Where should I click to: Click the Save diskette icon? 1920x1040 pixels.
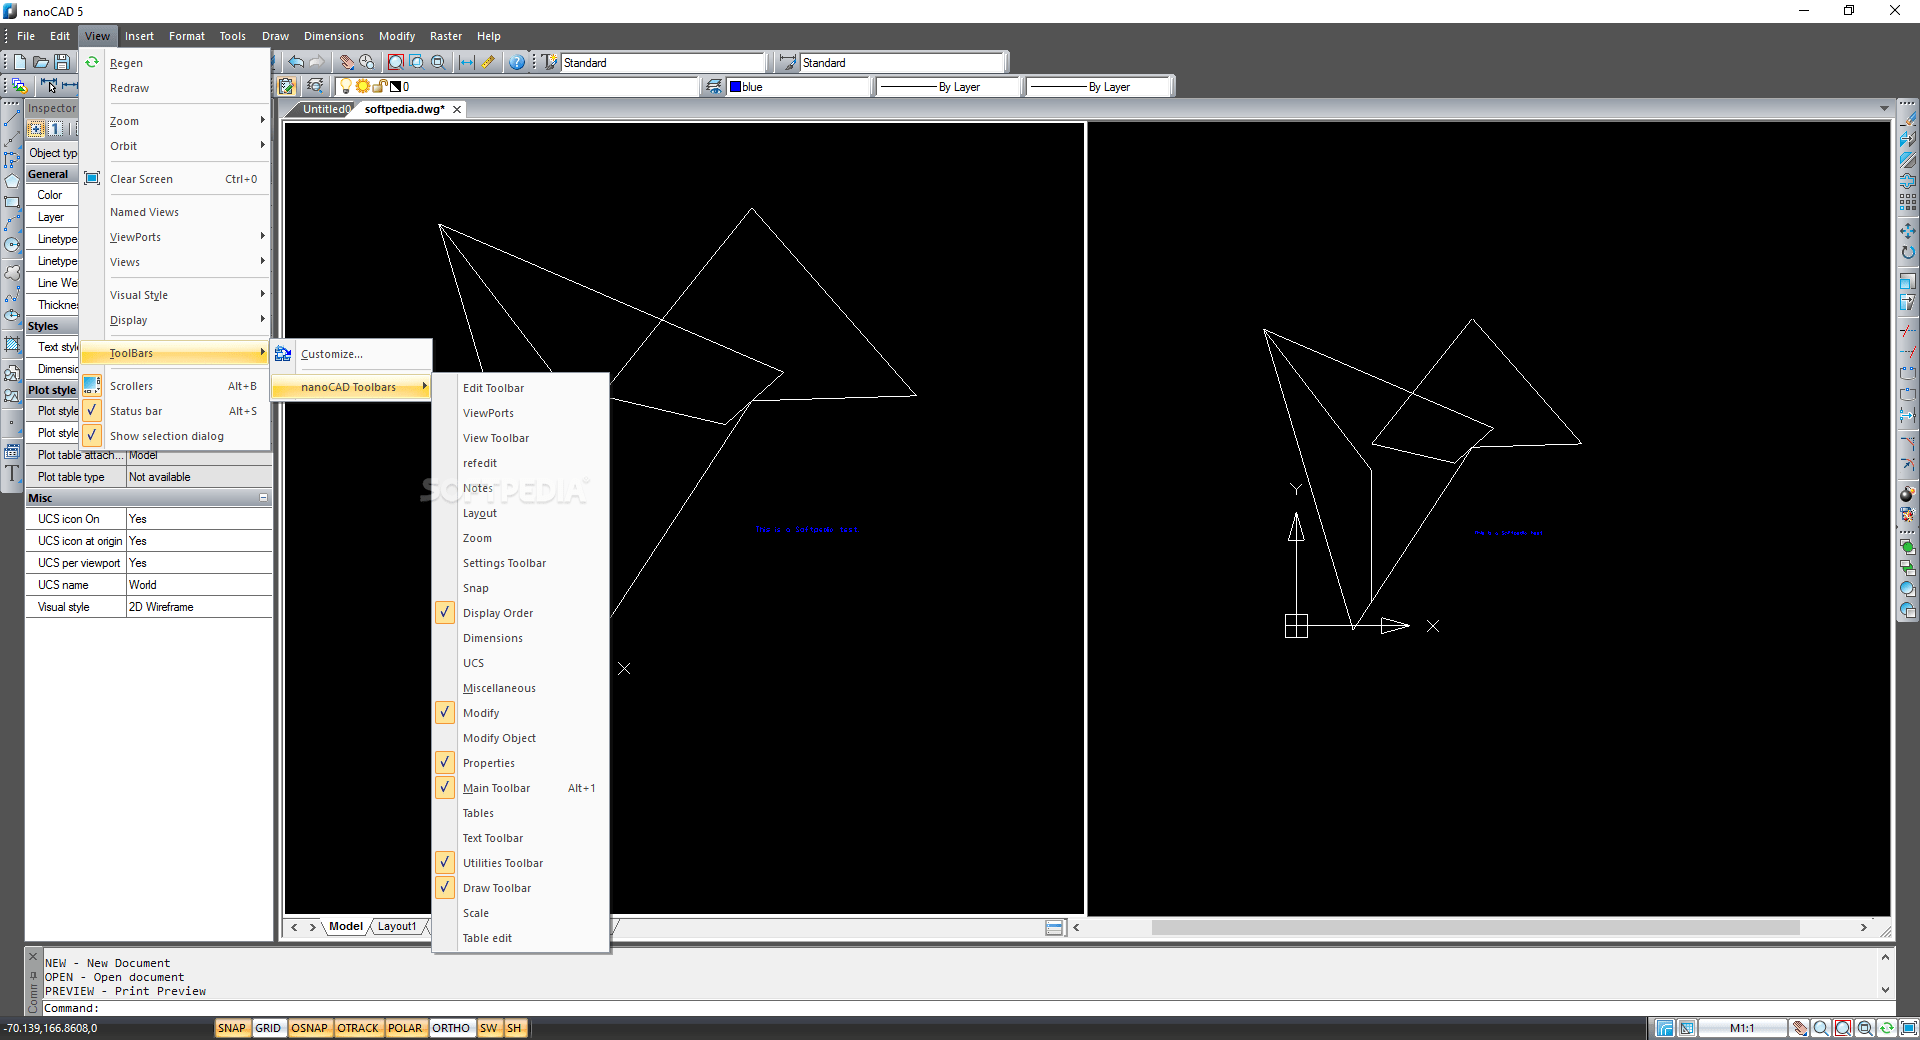(62, 62)
